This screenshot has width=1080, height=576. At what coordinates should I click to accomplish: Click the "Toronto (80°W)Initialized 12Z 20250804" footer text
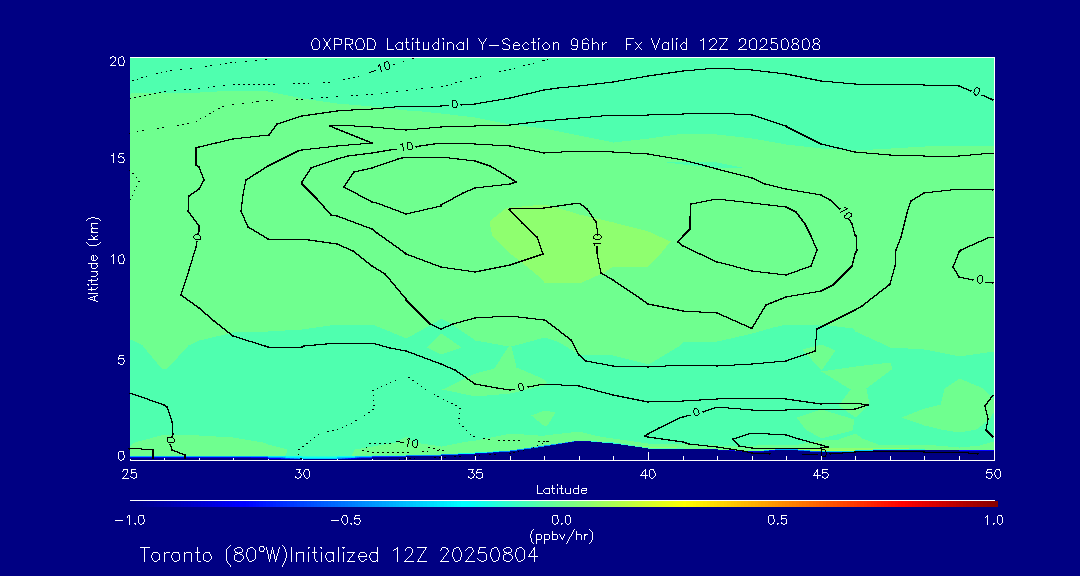[x=339, y=555]
